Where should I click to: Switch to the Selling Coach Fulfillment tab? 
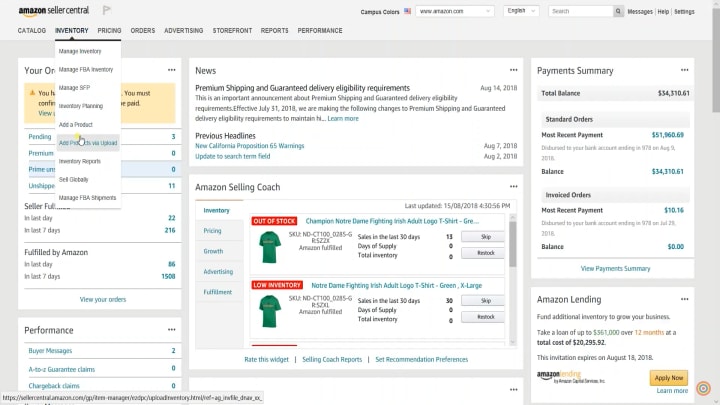point(218,292)
